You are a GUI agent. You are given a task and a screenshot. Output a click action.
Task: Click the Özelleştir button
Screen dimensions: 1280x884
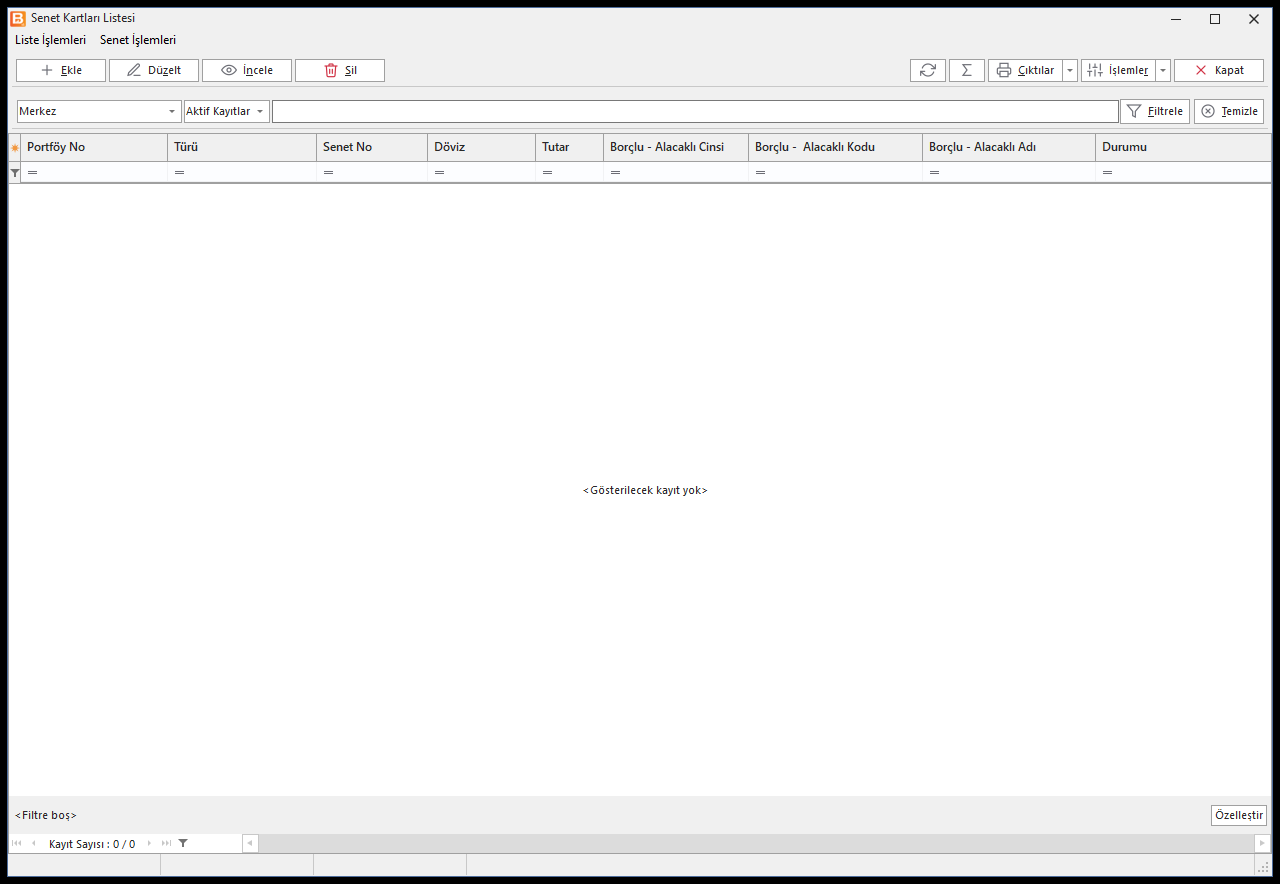pyautogui.click(x=1239, y=815)
